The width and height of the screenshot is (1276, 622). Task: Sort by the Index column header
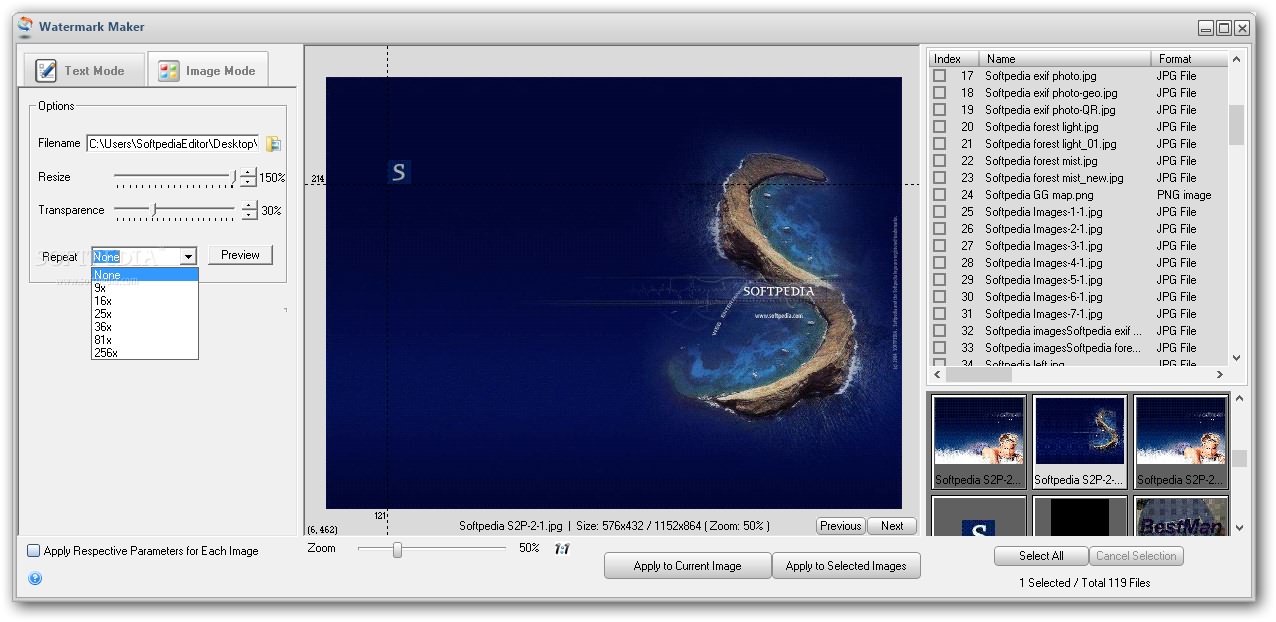point(954,59)
